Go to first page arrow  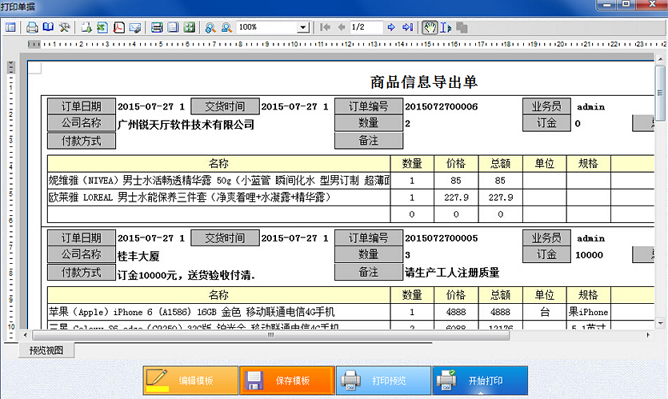coord(325,28)
